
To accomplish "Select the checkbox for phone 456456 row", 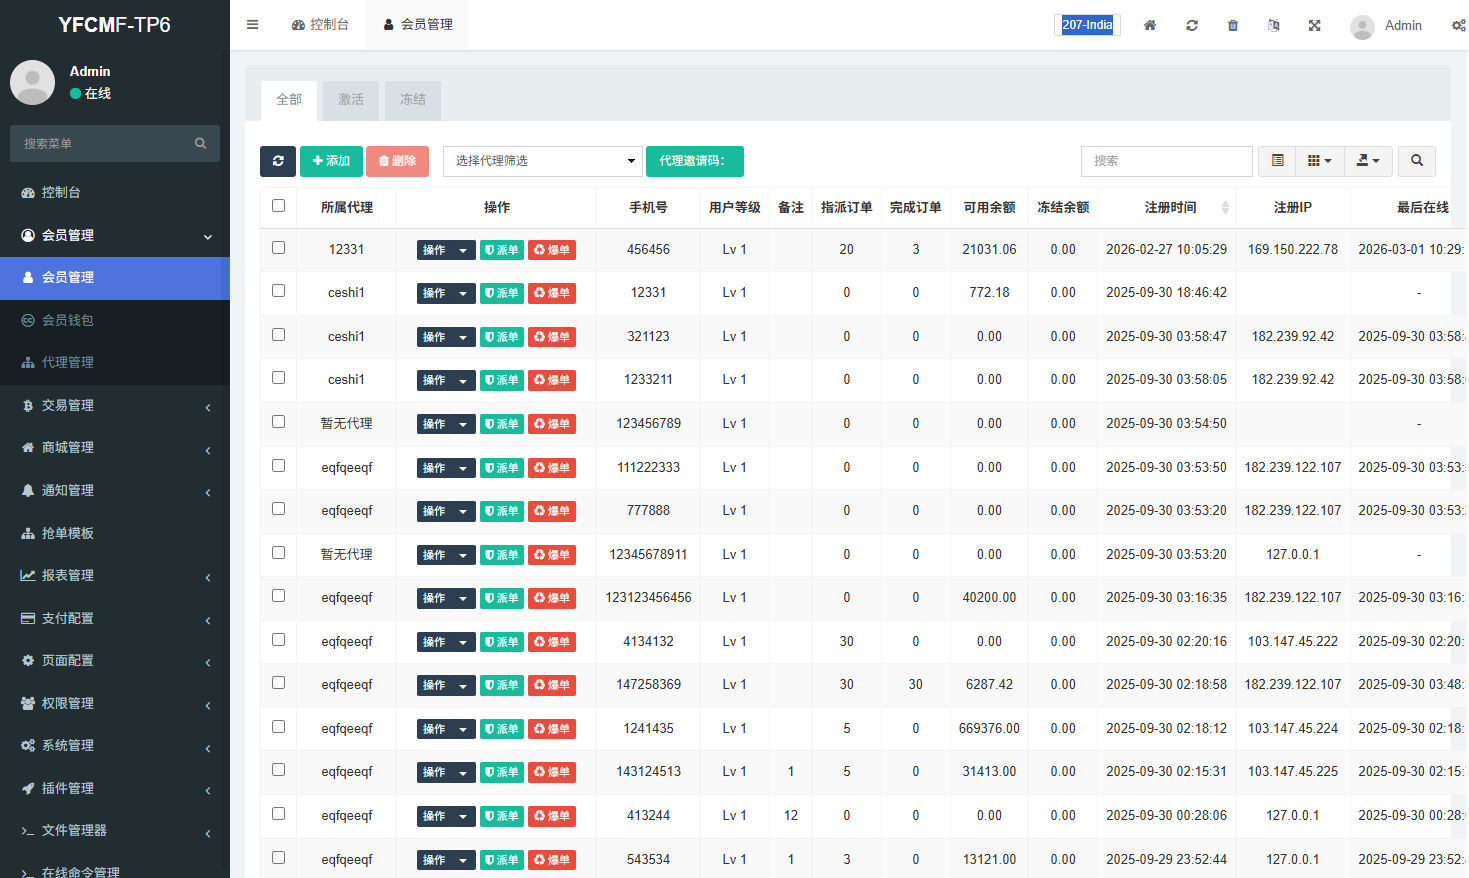I will click(279, 248).
